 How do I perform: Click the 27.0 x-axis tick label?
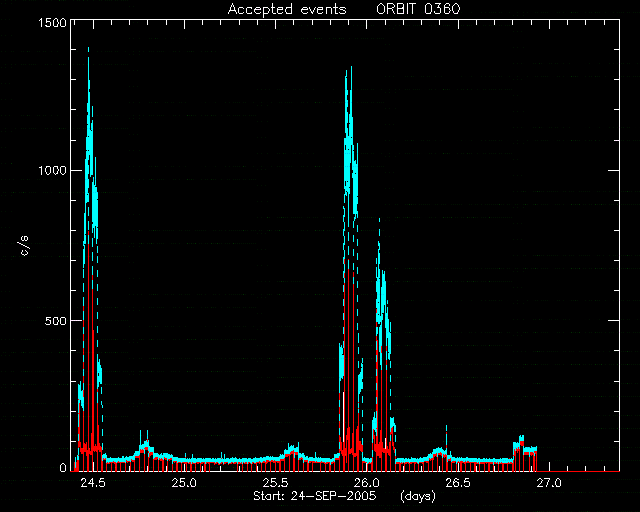point(549,483)
